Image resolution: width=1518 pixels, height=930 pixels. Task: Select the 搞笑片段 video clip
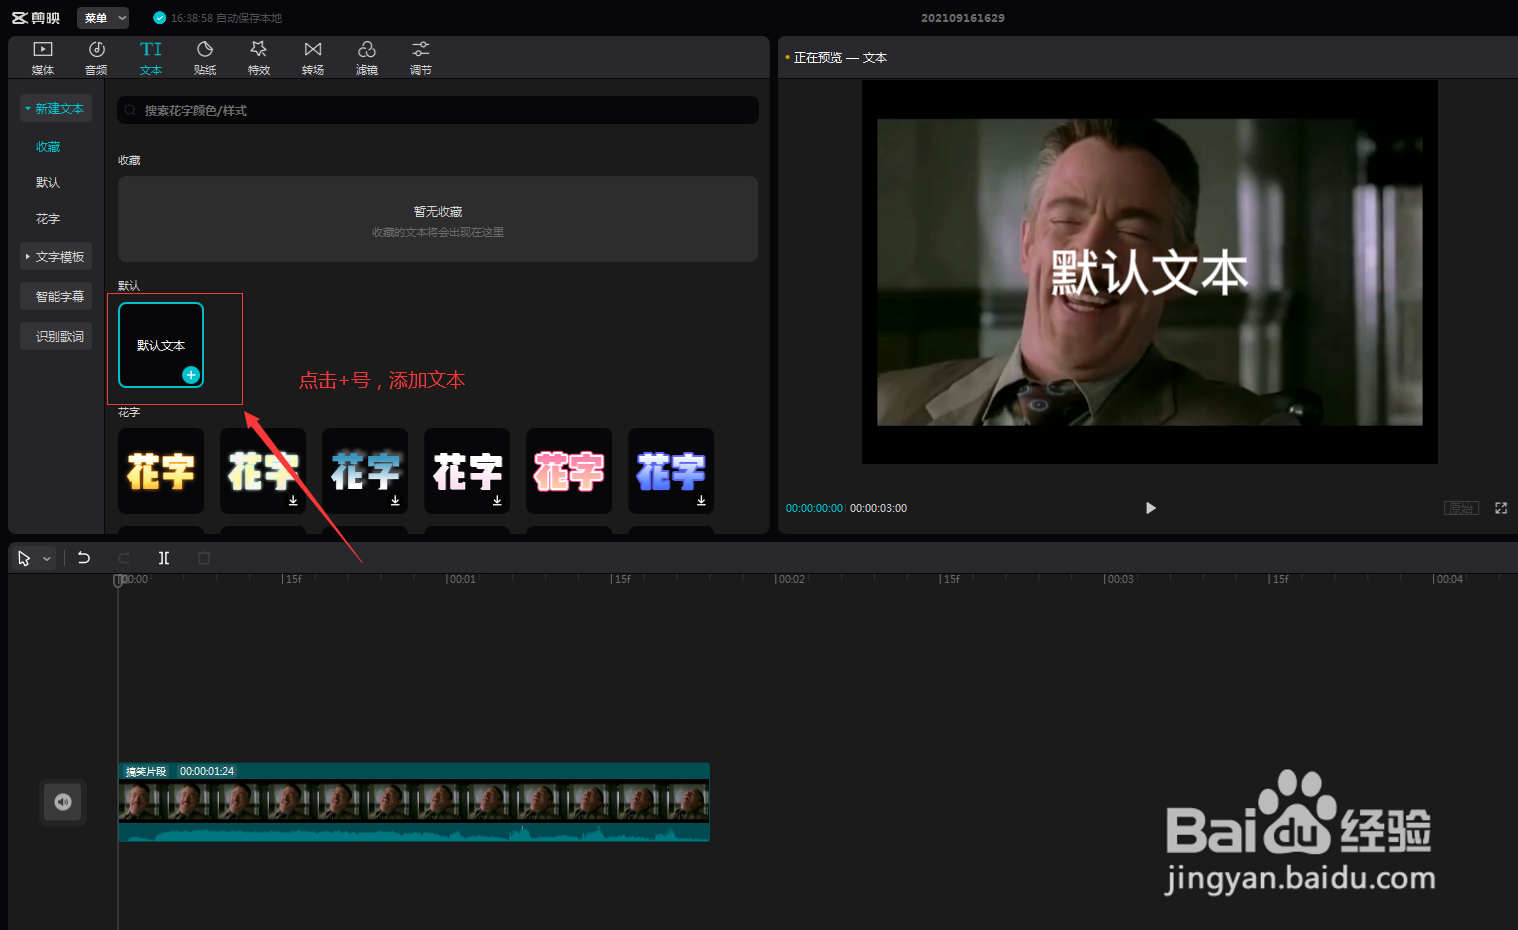point(414,802)
